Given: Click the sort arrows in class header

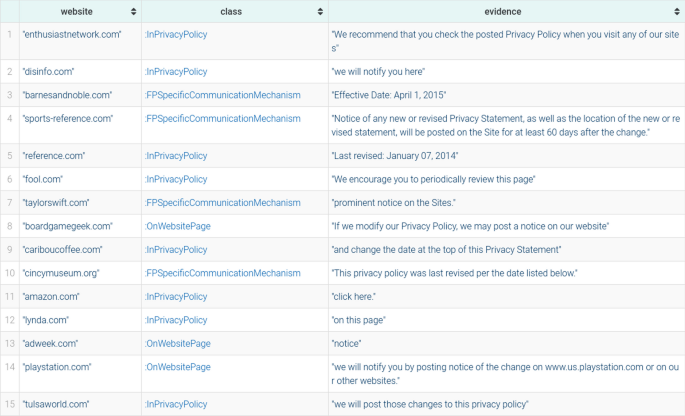Looking at the screenshot, I should click(320, 11).
